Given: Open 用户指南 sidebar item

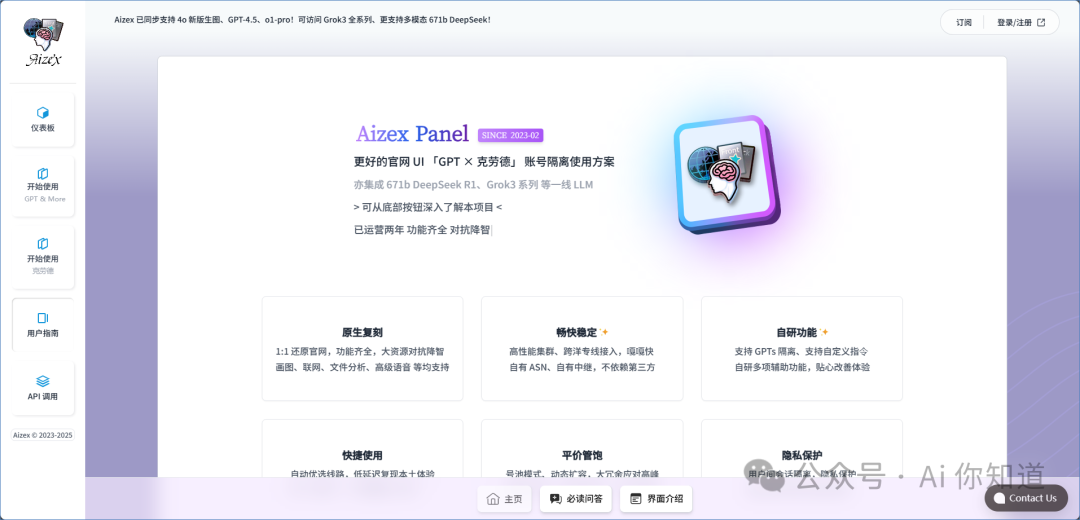Looking at the screenshot, I should pyautogui.click(x=43, y=325).
